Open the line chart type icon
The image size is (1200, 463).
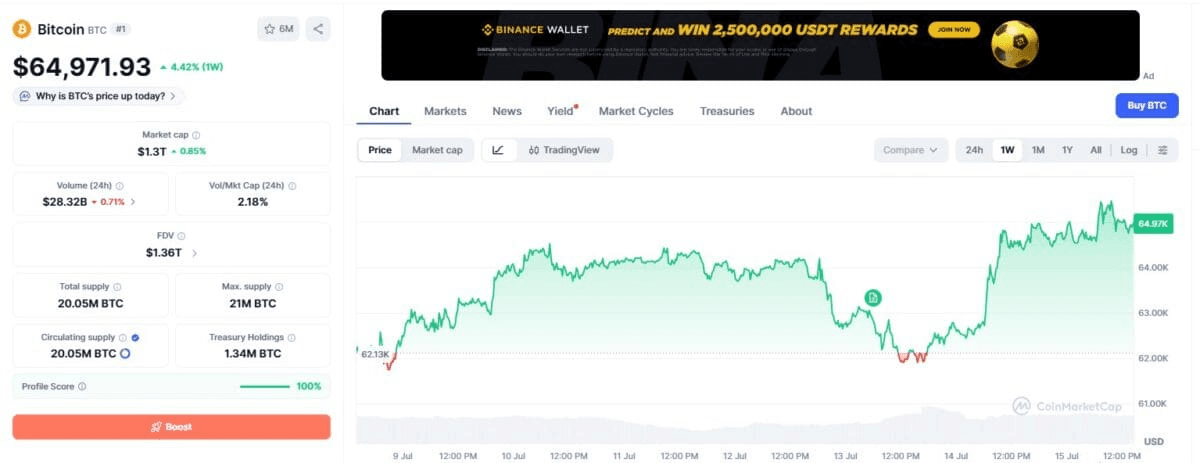pyautogui.click(x=498, y=150)
